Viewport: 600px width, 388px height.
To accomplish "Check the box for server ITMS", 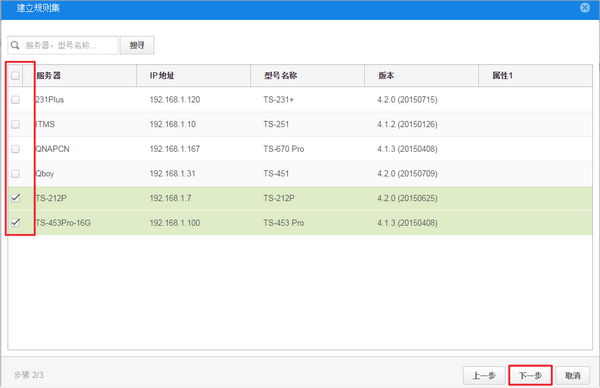I will (x=15, y=124).
